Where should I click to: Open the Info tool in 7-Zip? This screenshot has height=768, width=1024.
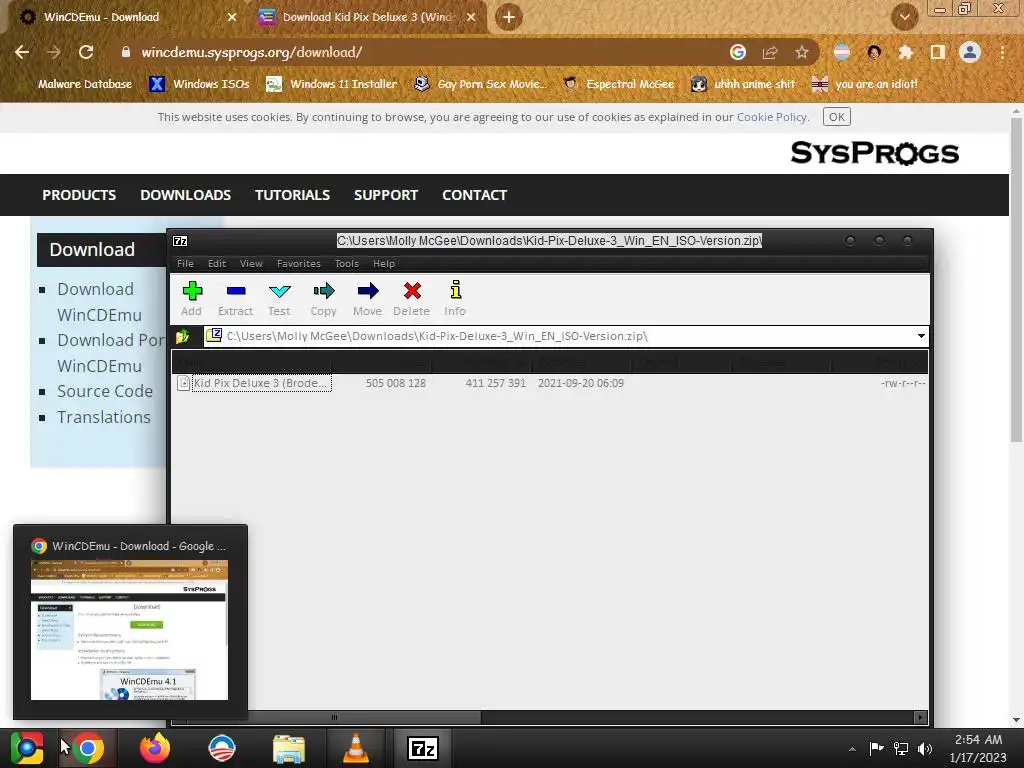point(455,298)
